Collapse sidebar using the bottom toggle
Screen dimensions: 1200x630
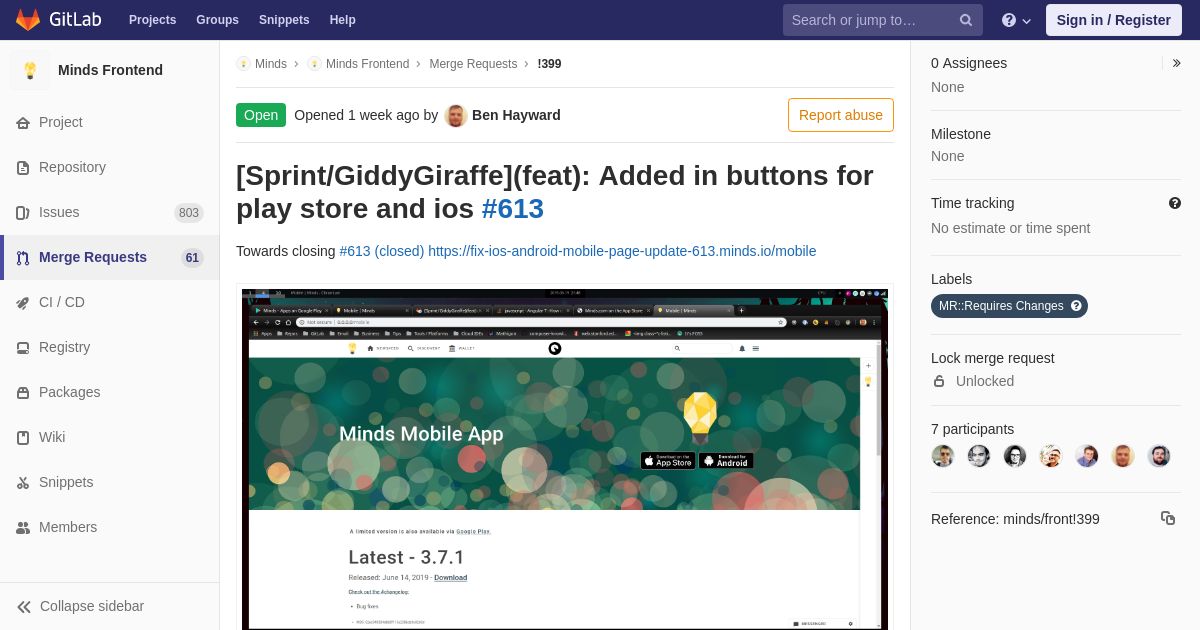(x=110, y=606)
